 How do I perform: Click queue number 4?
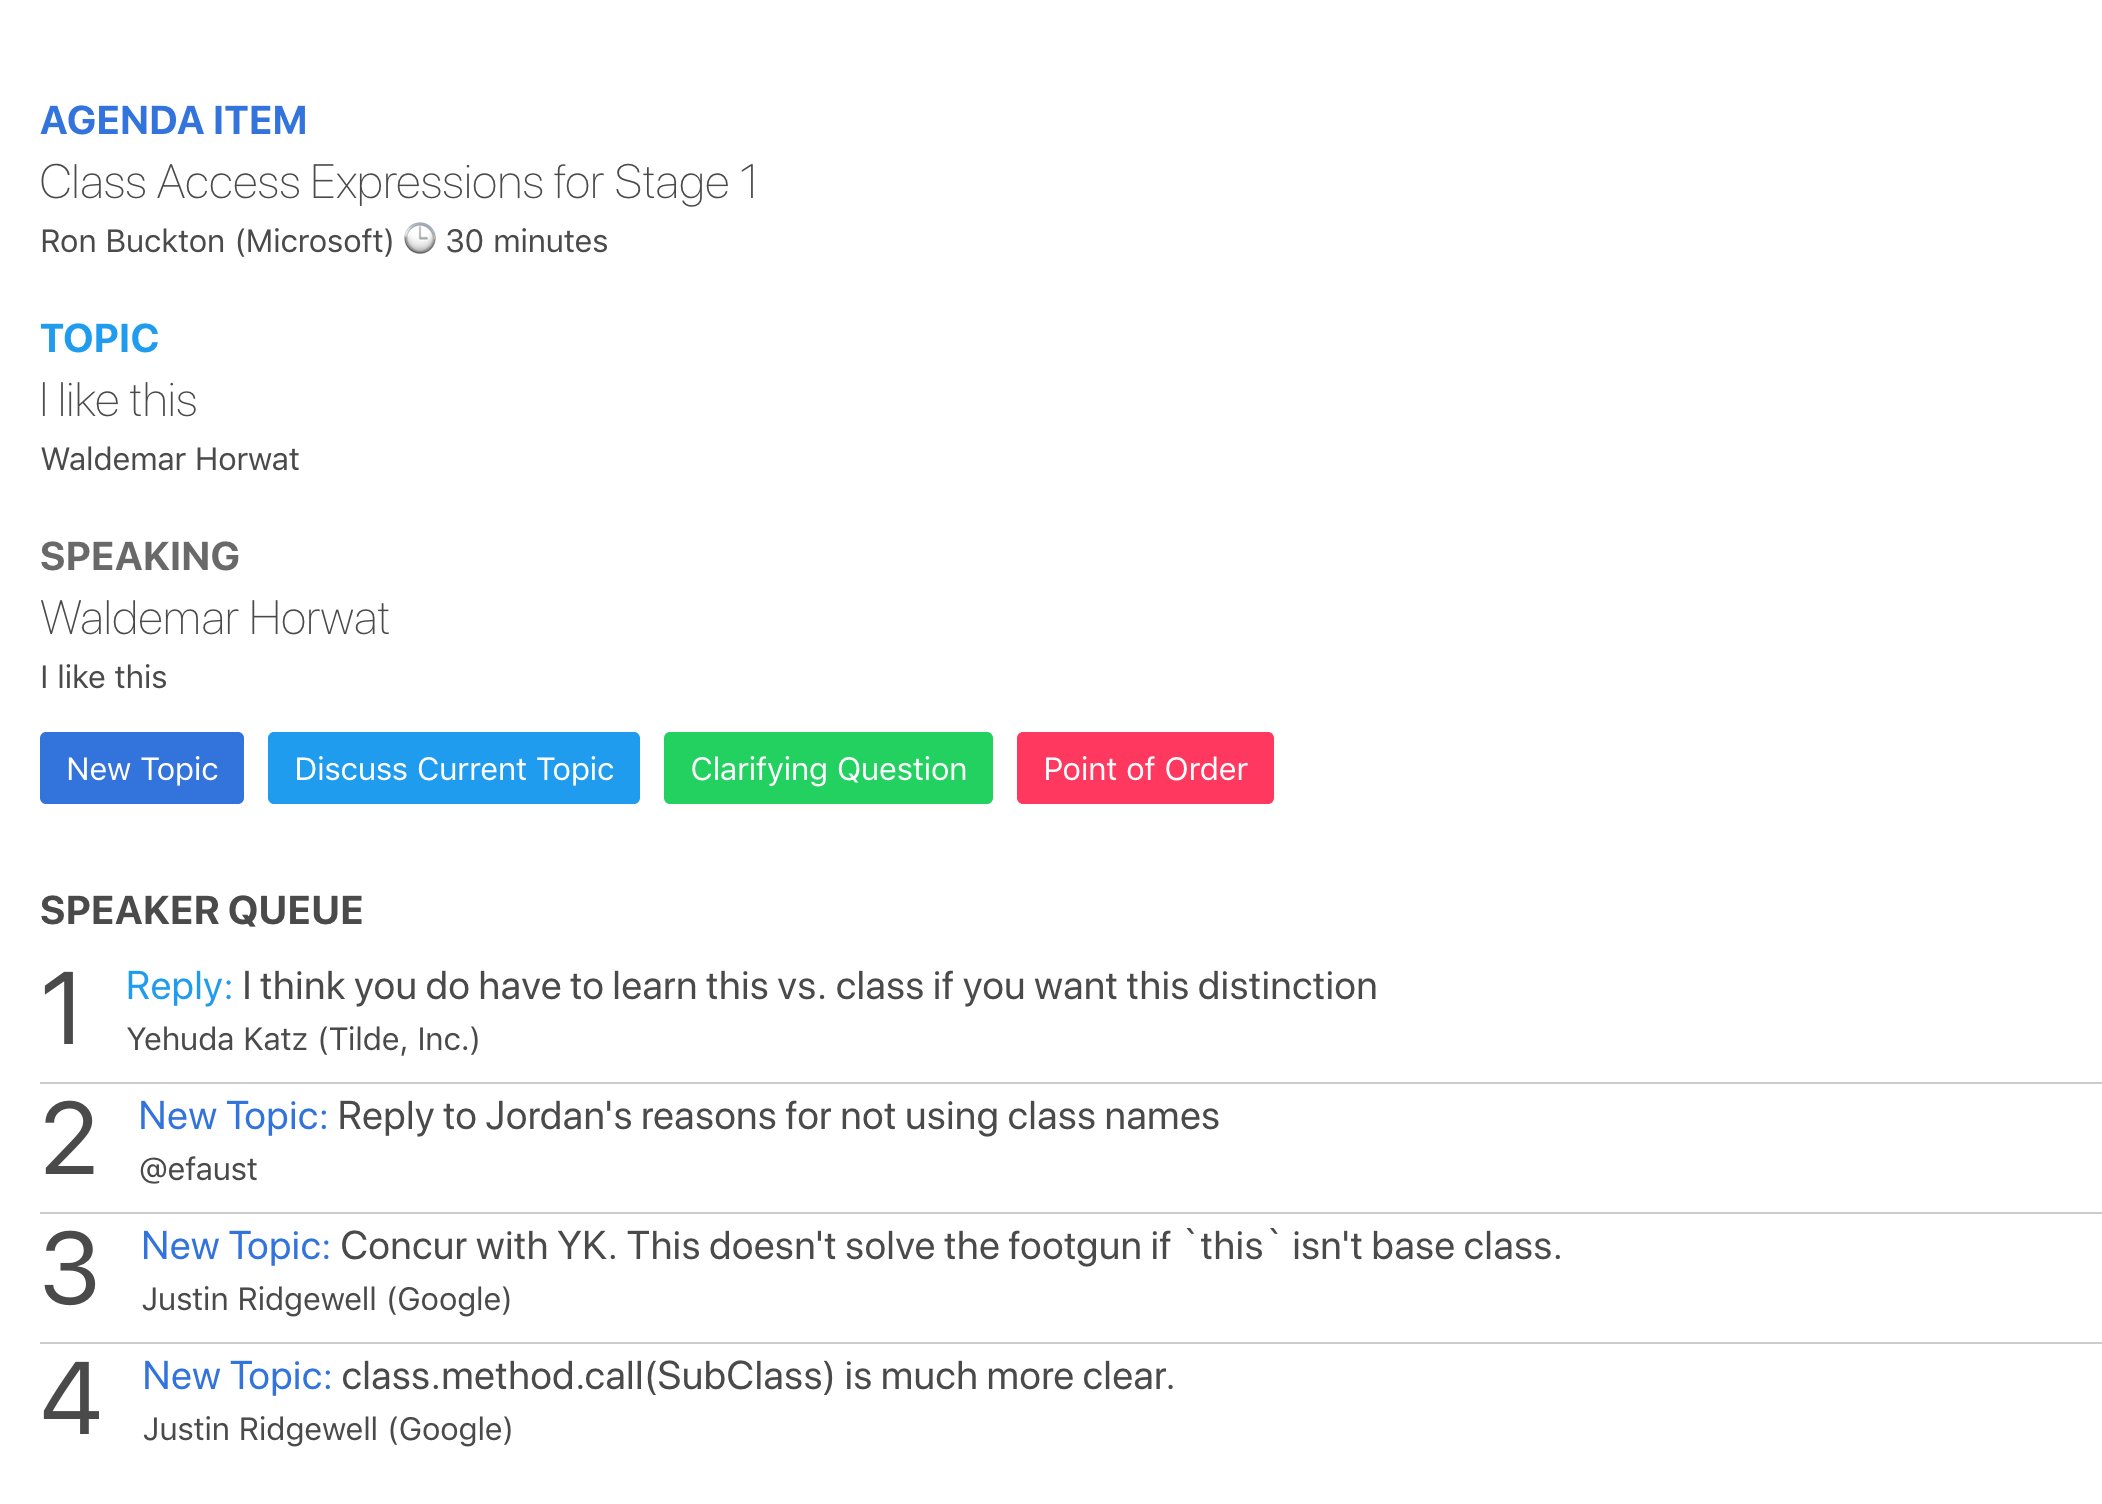point(71,1400)
